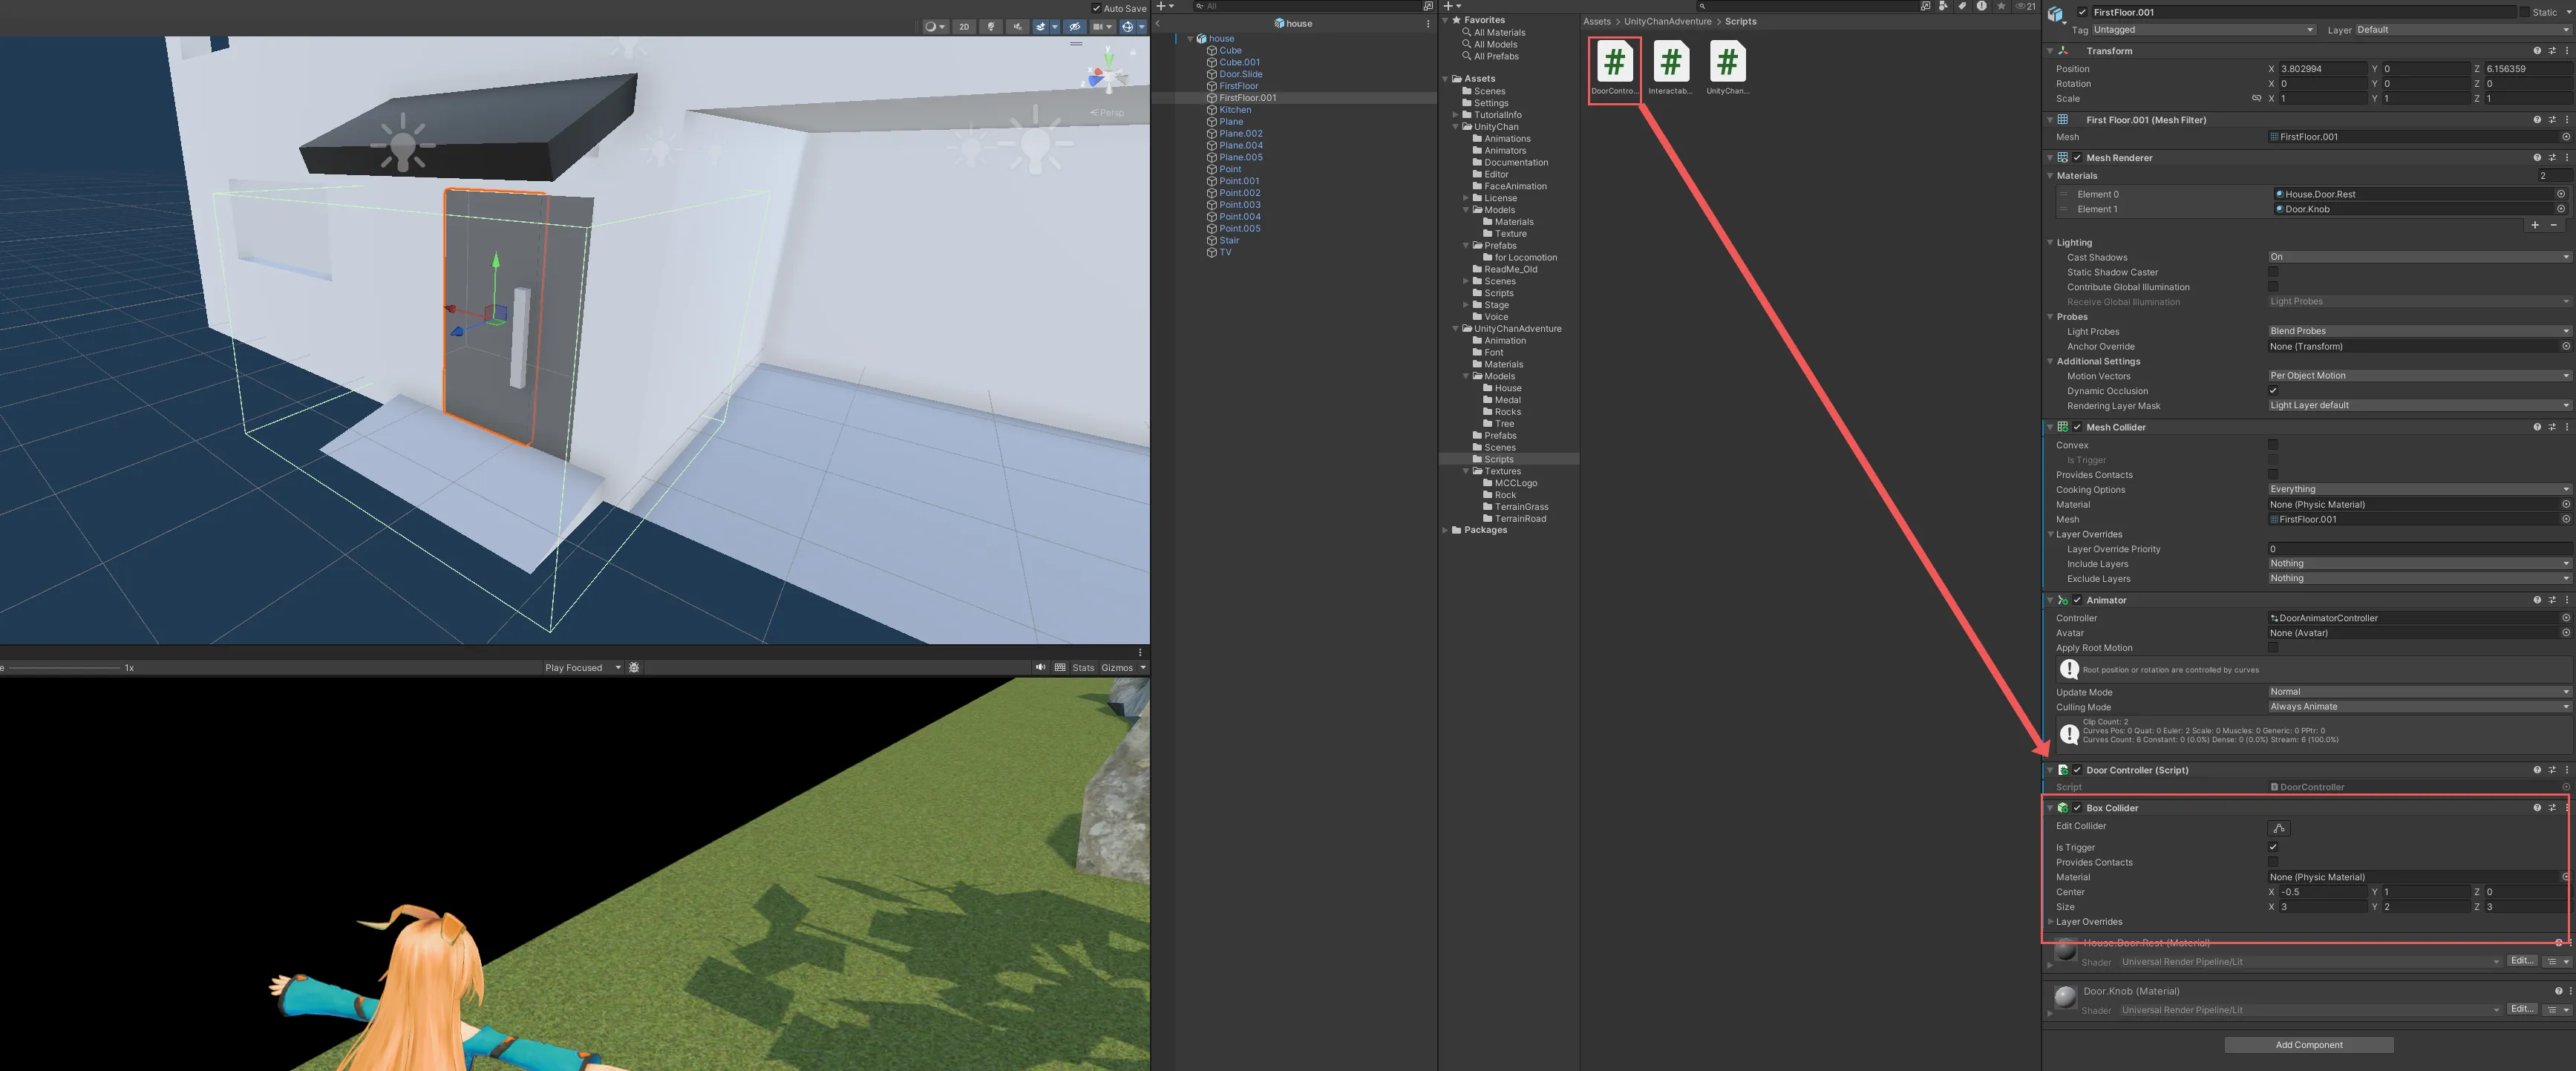Image resolution: width=2576 pixels, height=1071 pixels.
Task: Toggle scene lighting bulb icon
Action: pyautogui.click(x=990, y=27)
